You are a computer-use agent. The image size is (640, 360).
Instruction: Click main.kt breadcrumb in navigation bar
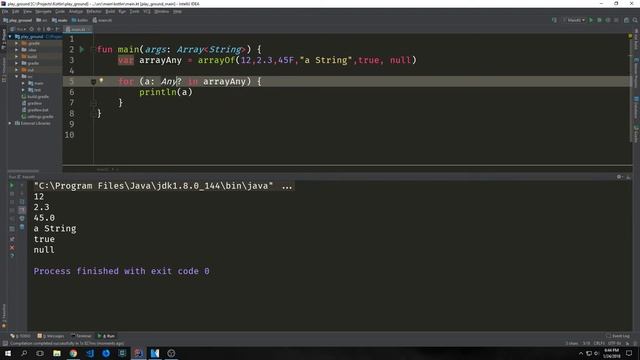click(102, 20)
